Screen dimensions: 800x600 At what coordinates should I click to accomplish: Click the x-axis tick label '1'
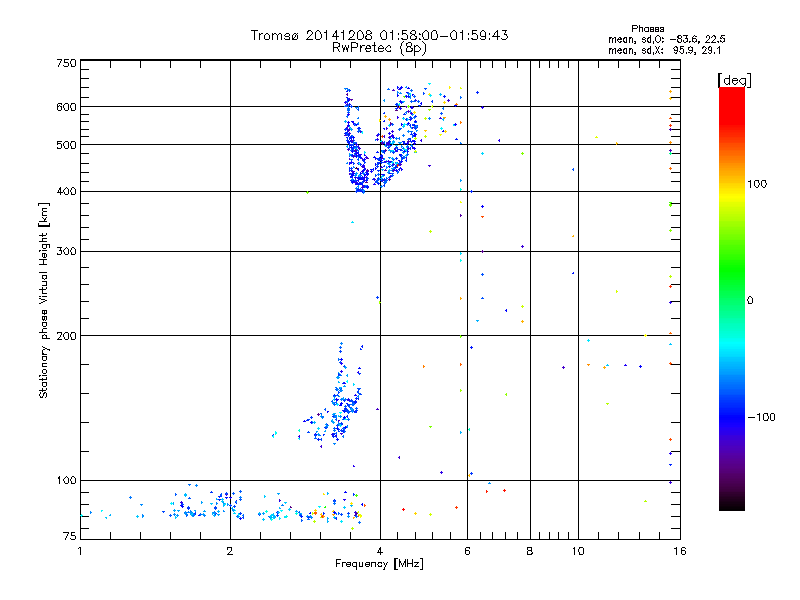click(x=80, y=551)
